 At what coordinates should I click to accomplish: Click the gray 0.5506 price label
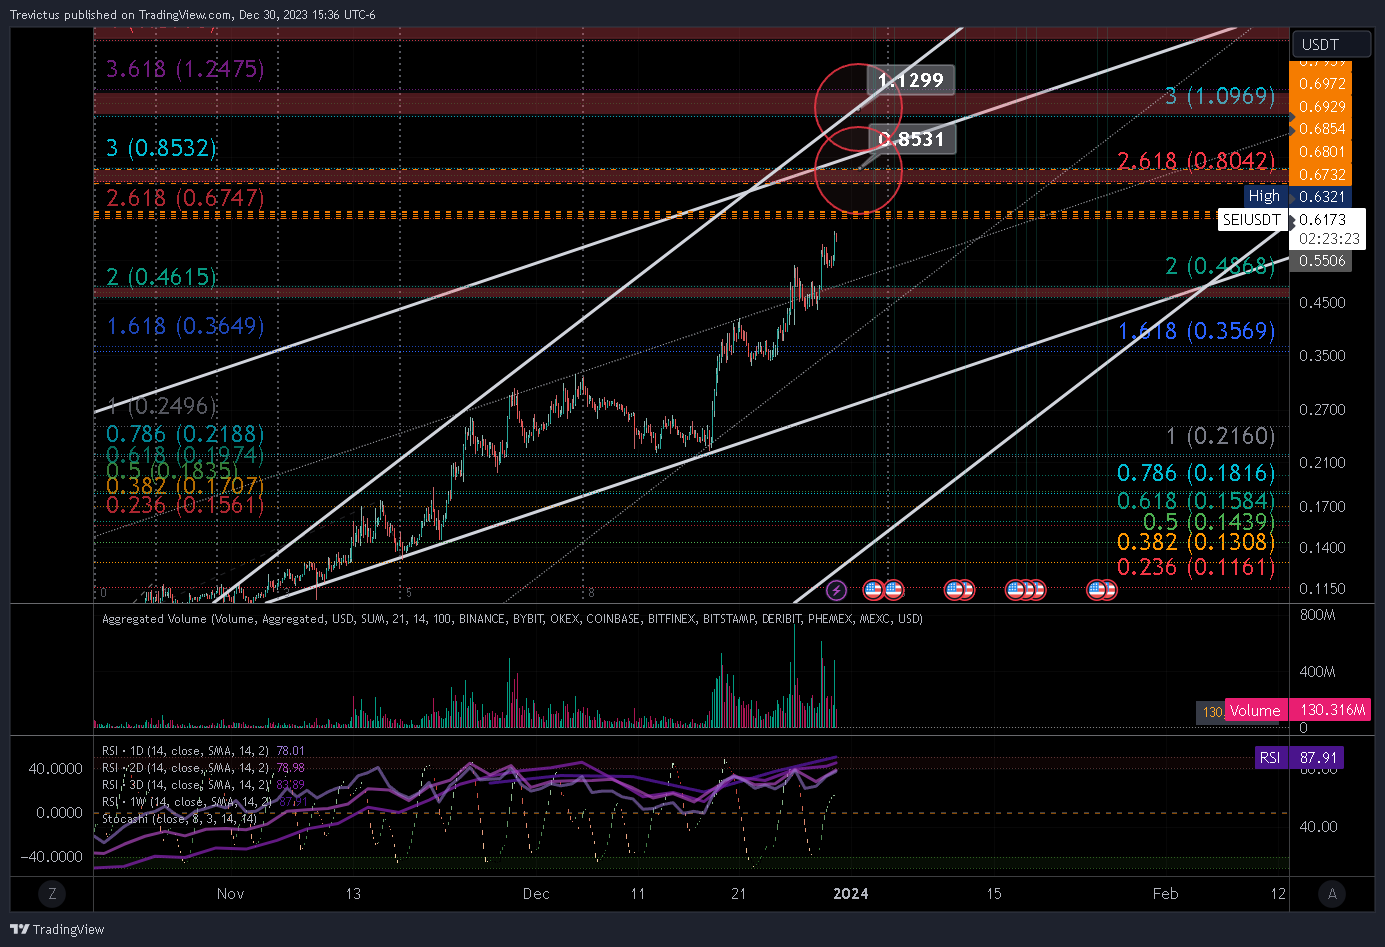(1322, 260)
